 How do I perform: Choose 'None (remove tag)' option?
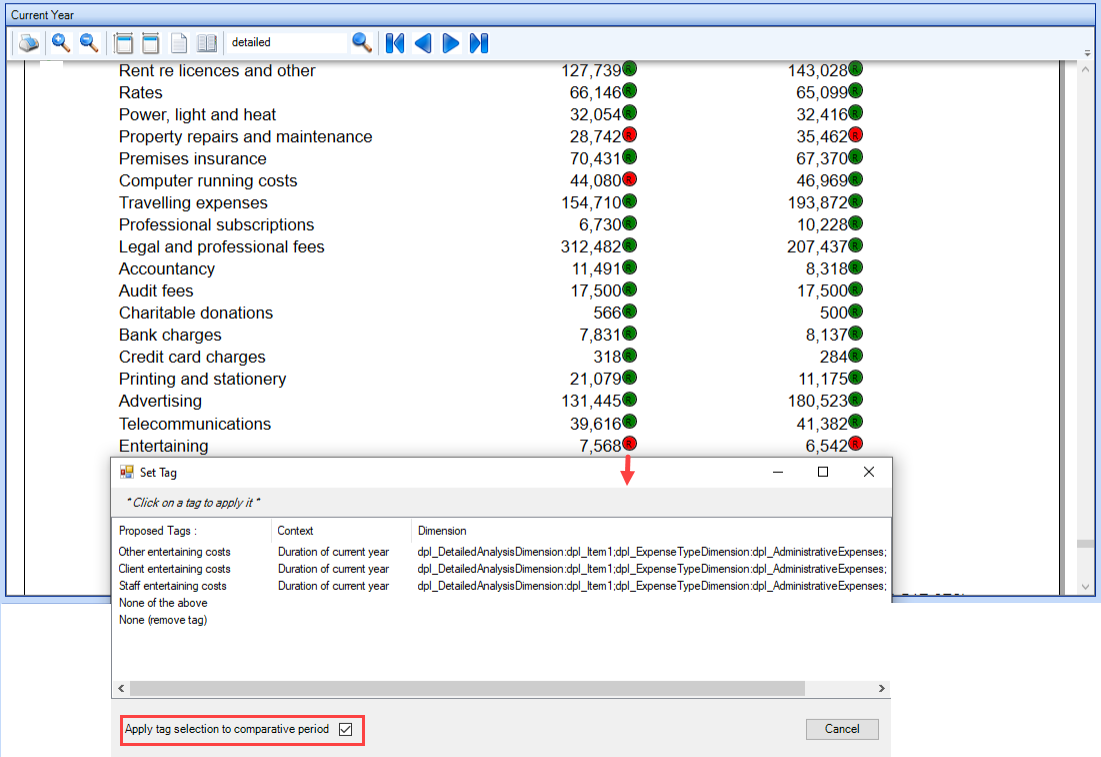[163, 619]
